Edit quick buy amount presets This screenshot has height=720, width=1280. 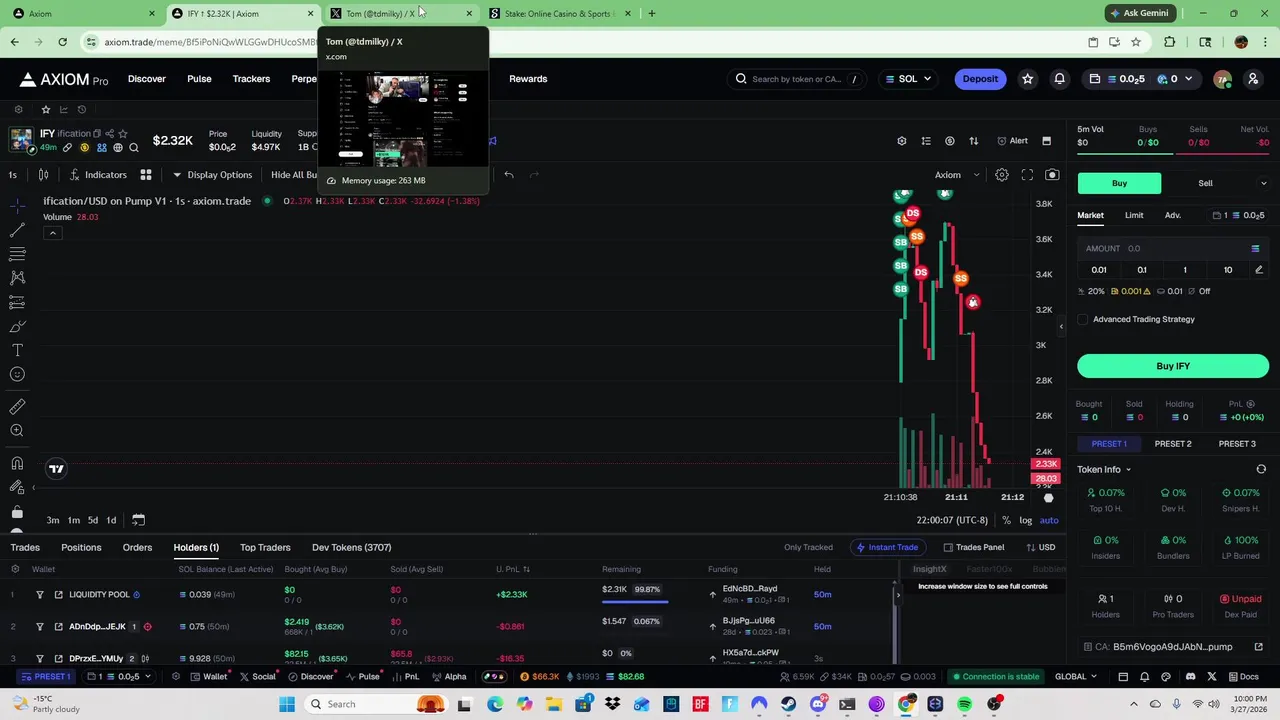(x=1259, y=270)
